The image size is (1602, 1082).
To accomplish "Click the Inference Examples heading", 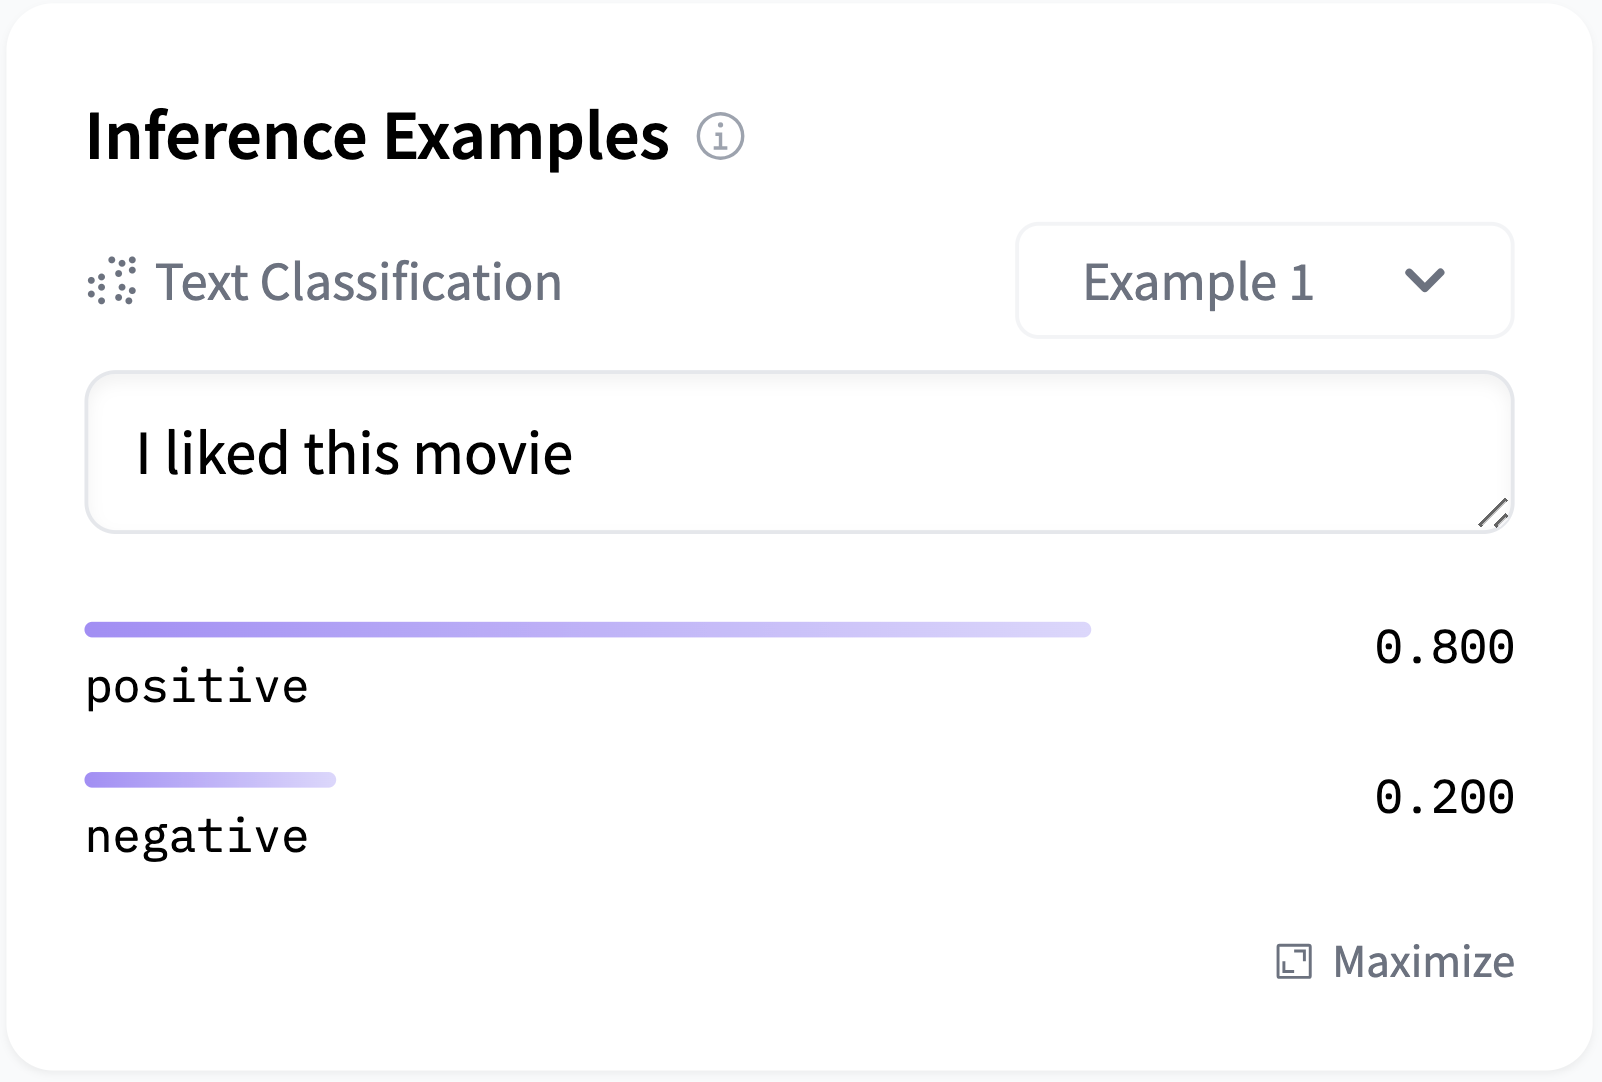I will point(377,136).
